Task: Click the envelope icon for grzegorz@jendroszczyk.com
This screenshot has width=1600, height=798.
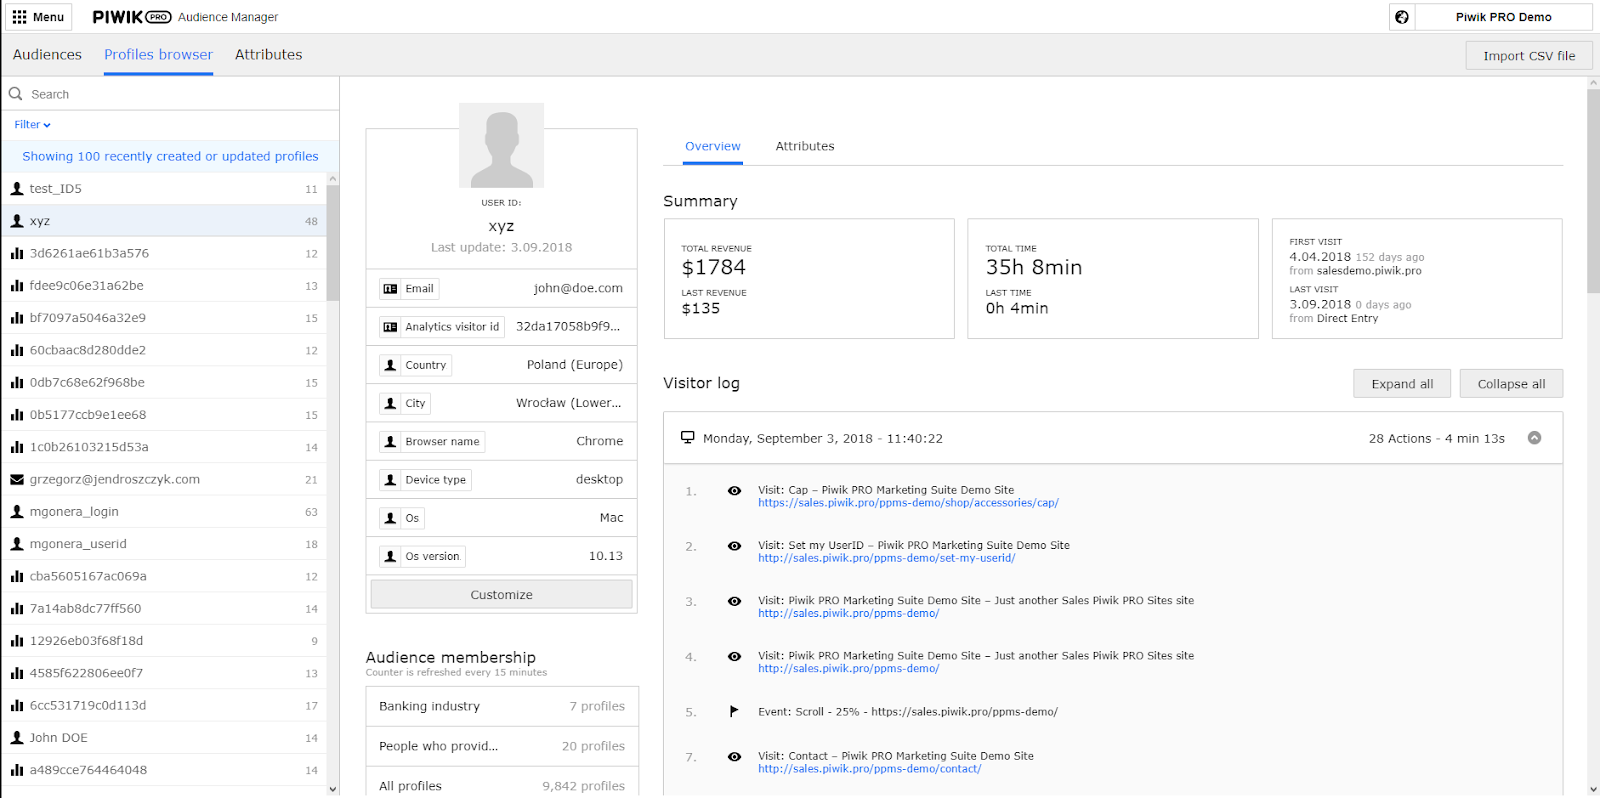Action: [17, 480]
